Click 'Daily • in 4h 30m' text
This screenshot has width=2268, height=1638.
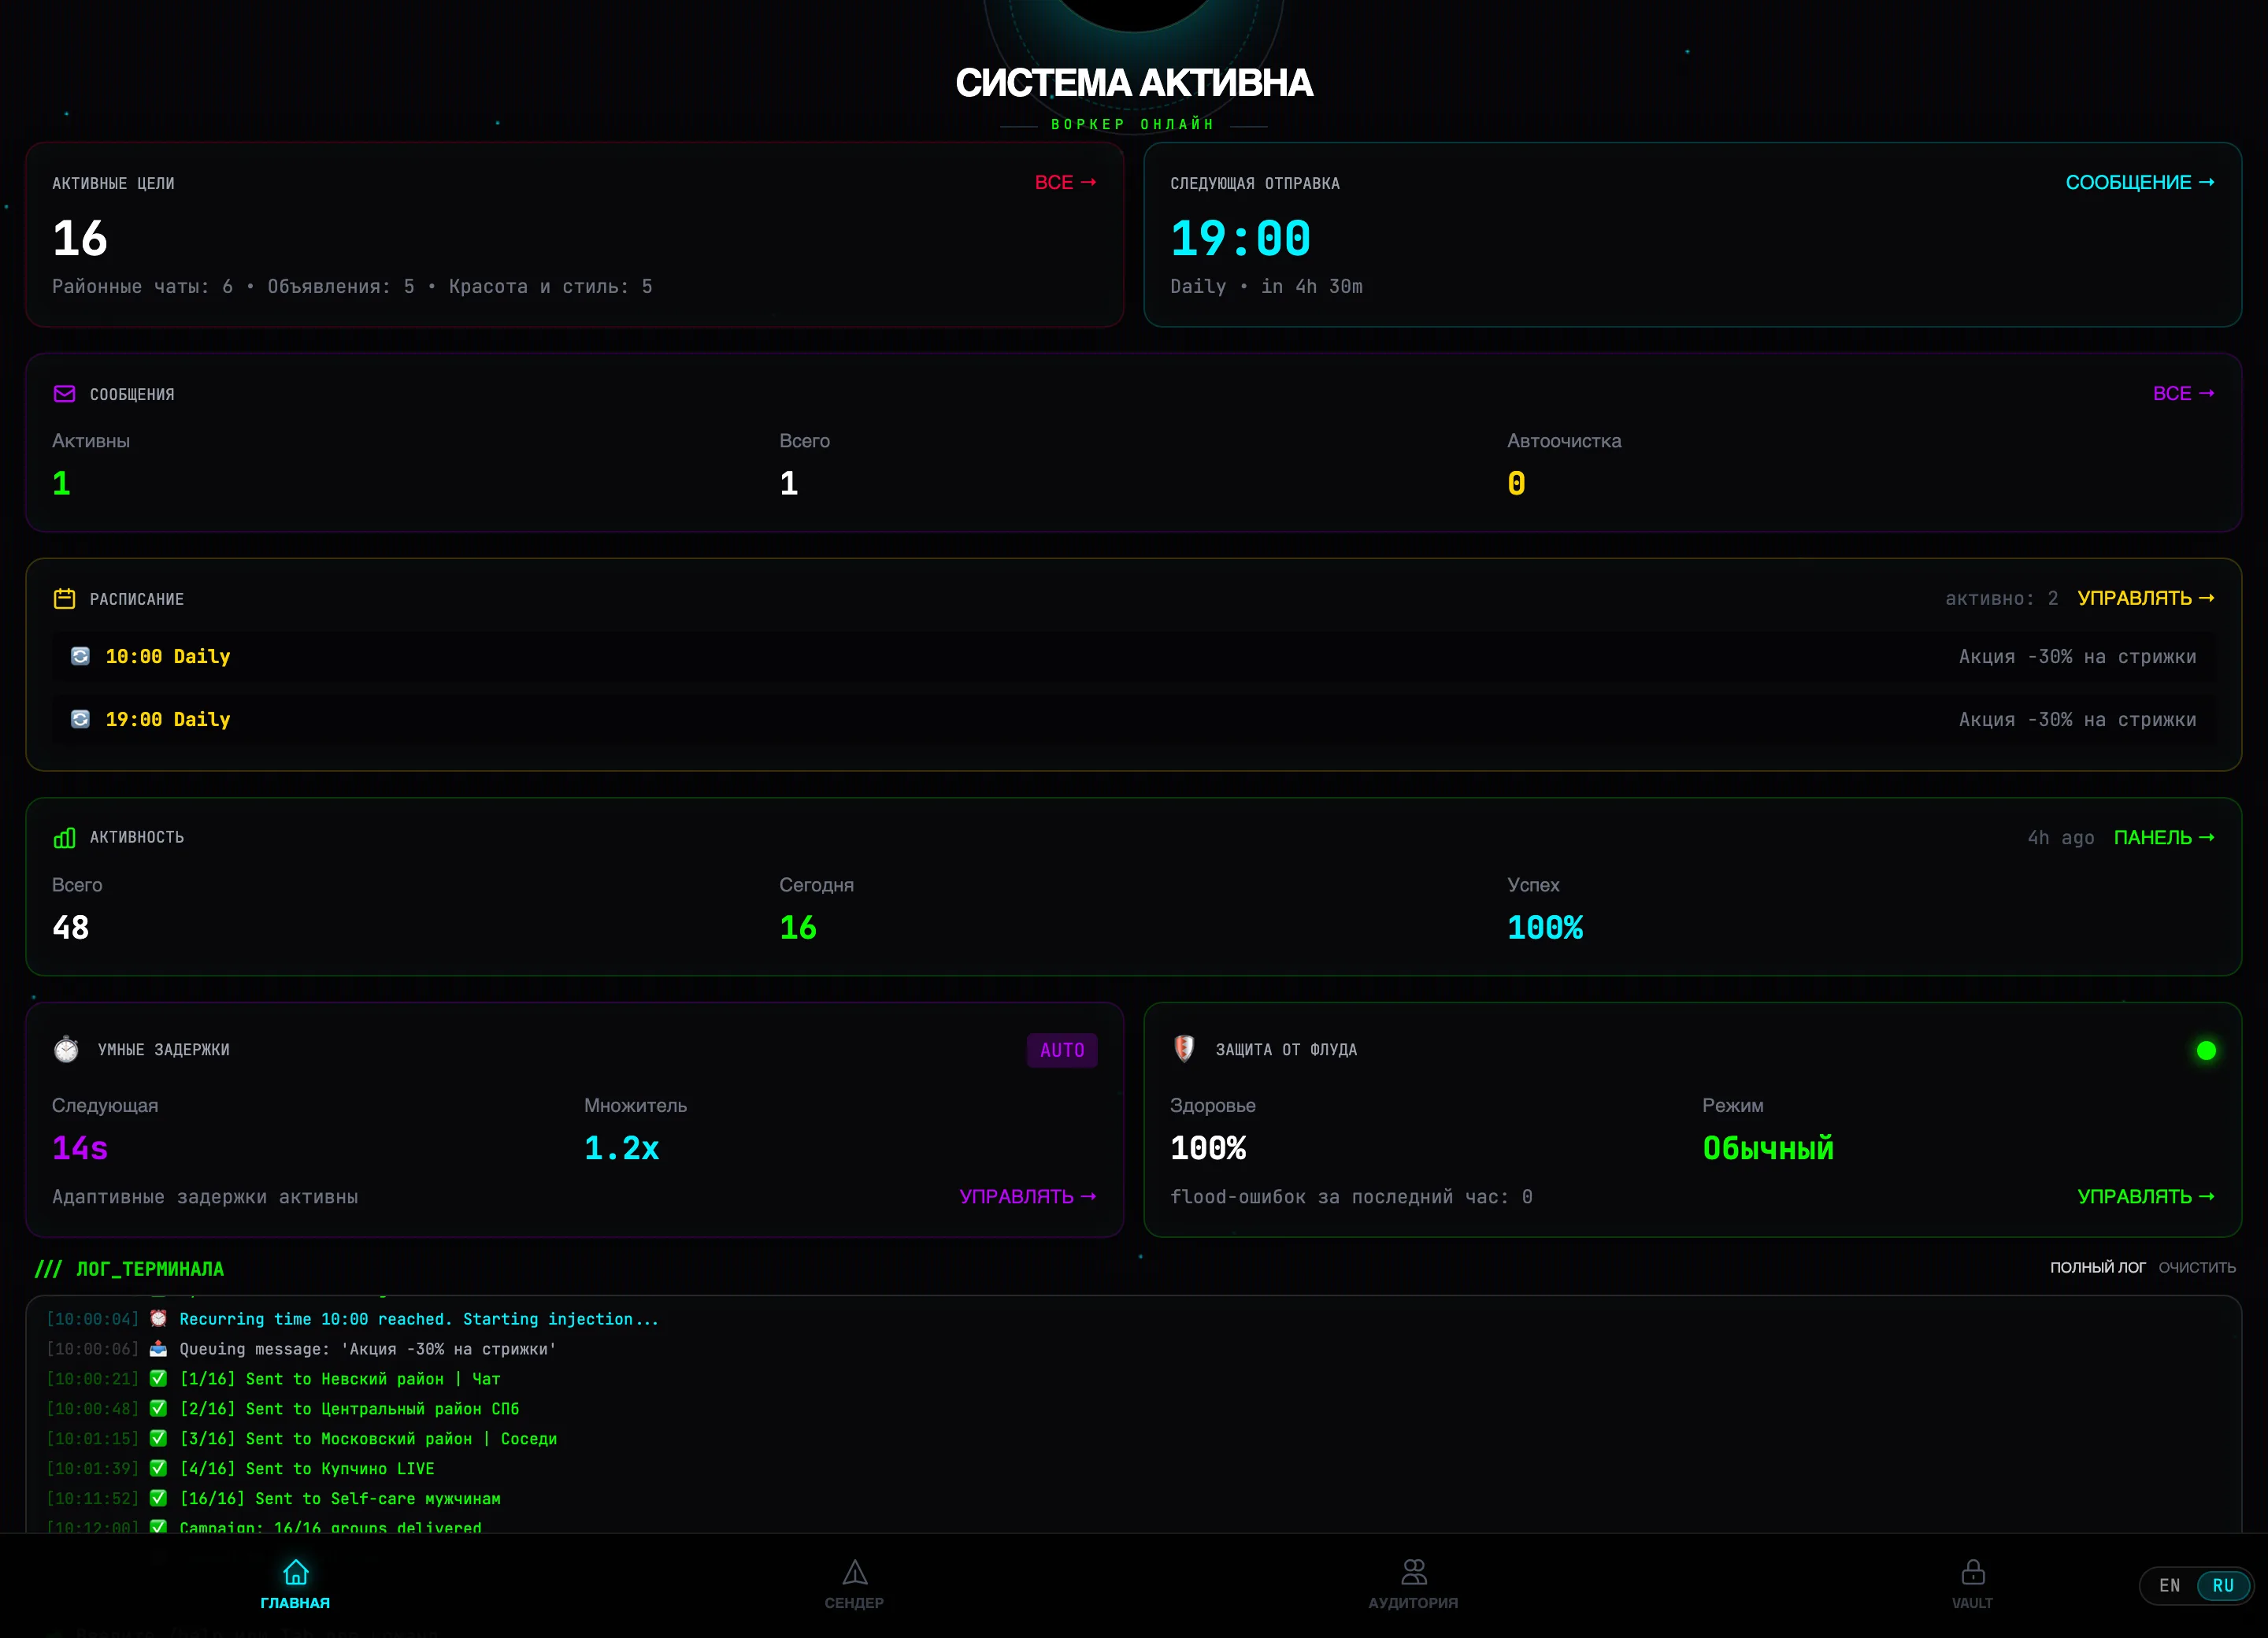point(1266,286)
